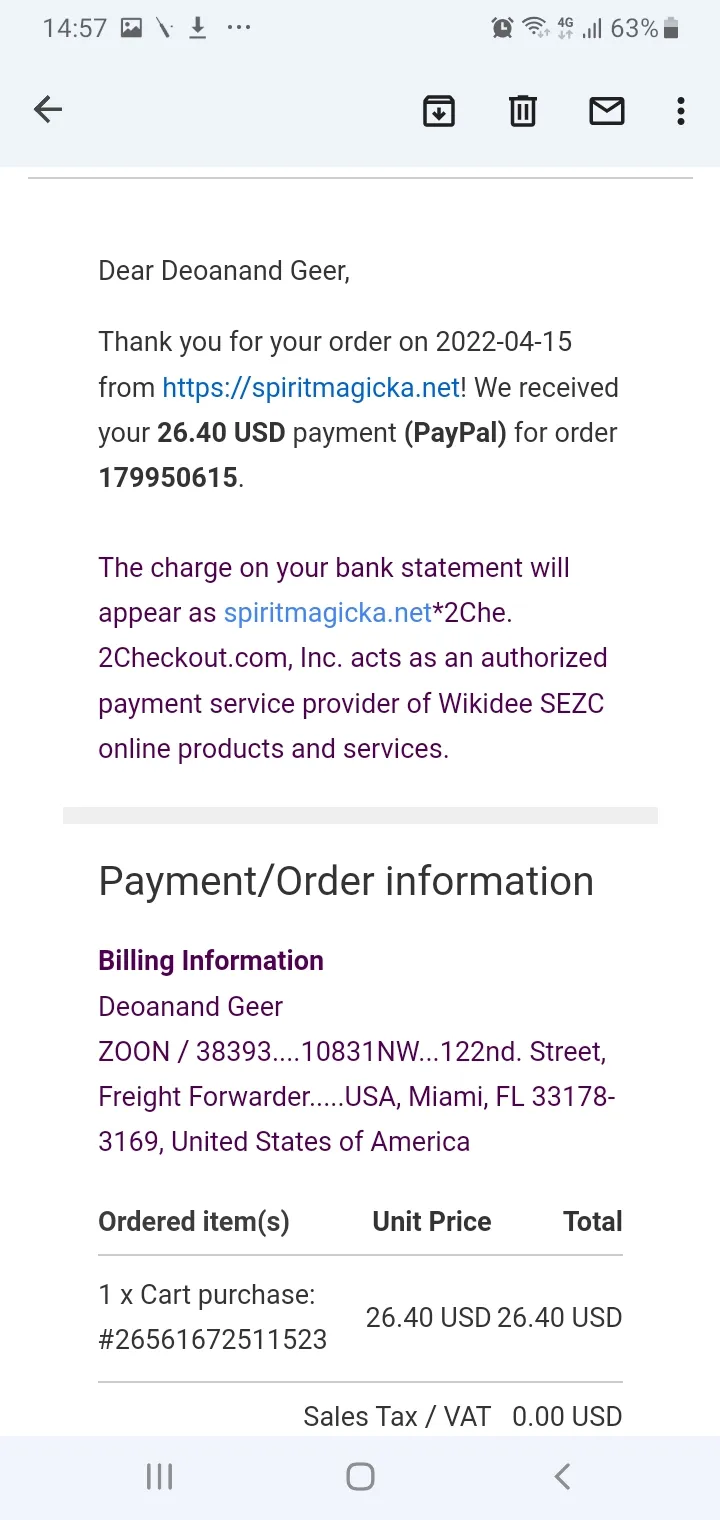Tap cart purchase #26561672511523 row
Viewport: 720px width, 1520px height.
[360, 1318]
